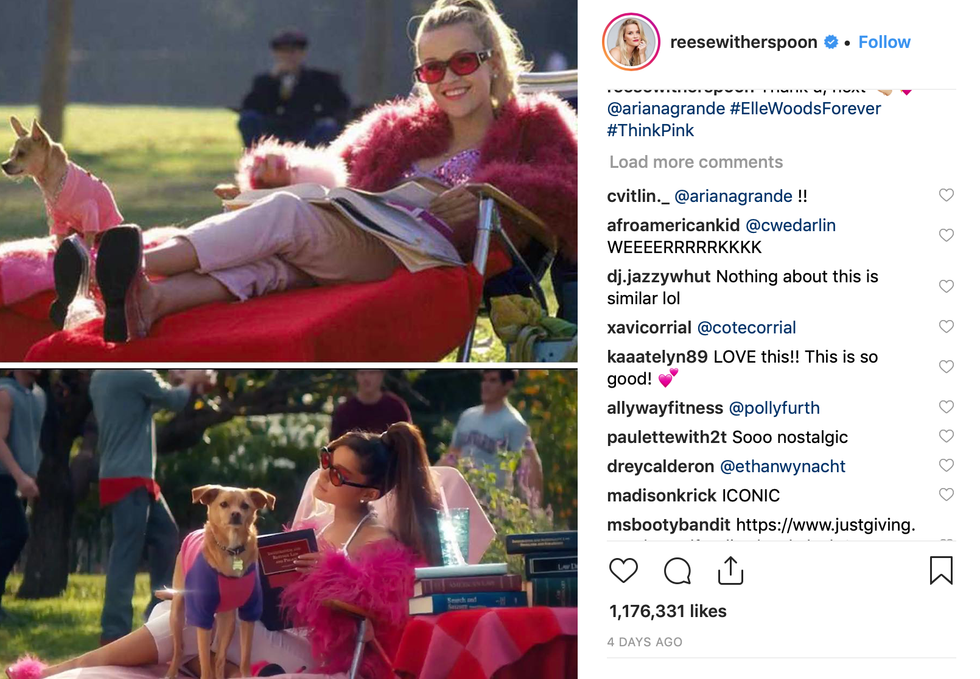The width and height of the screenshot is (980, 679).
Task: Select the top movie still image
Action: (289, 181)
